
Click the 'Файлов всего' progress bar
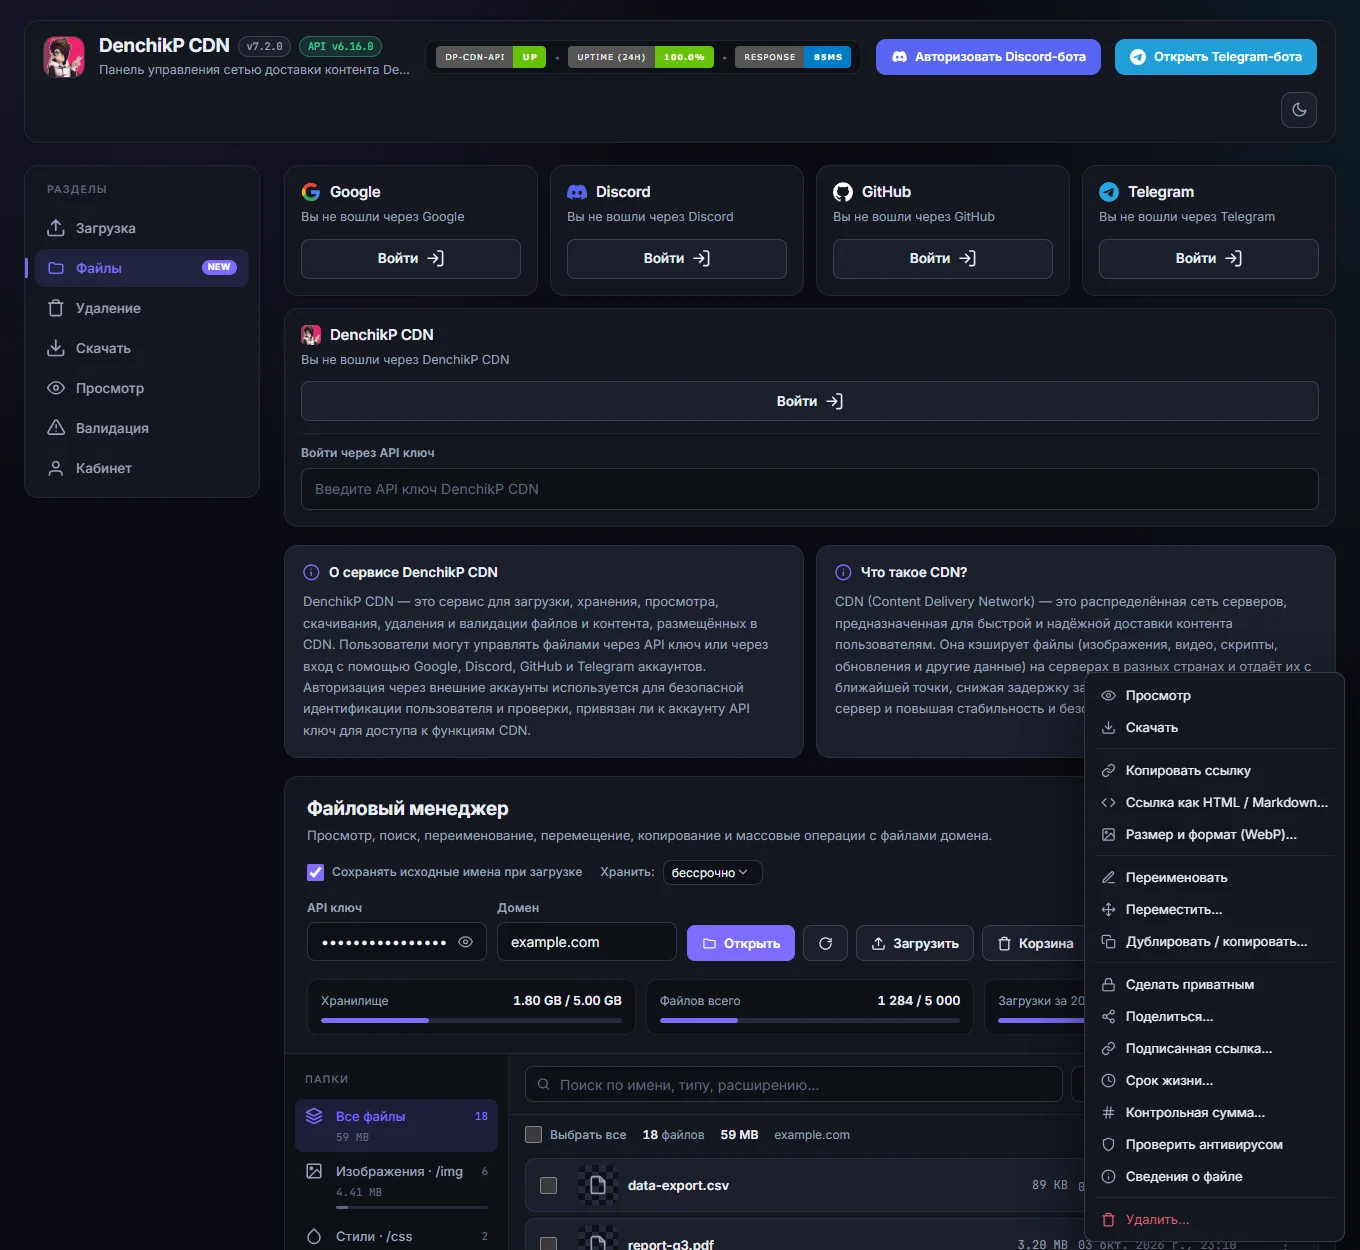pyautogui.click(x=810, y=1020)
